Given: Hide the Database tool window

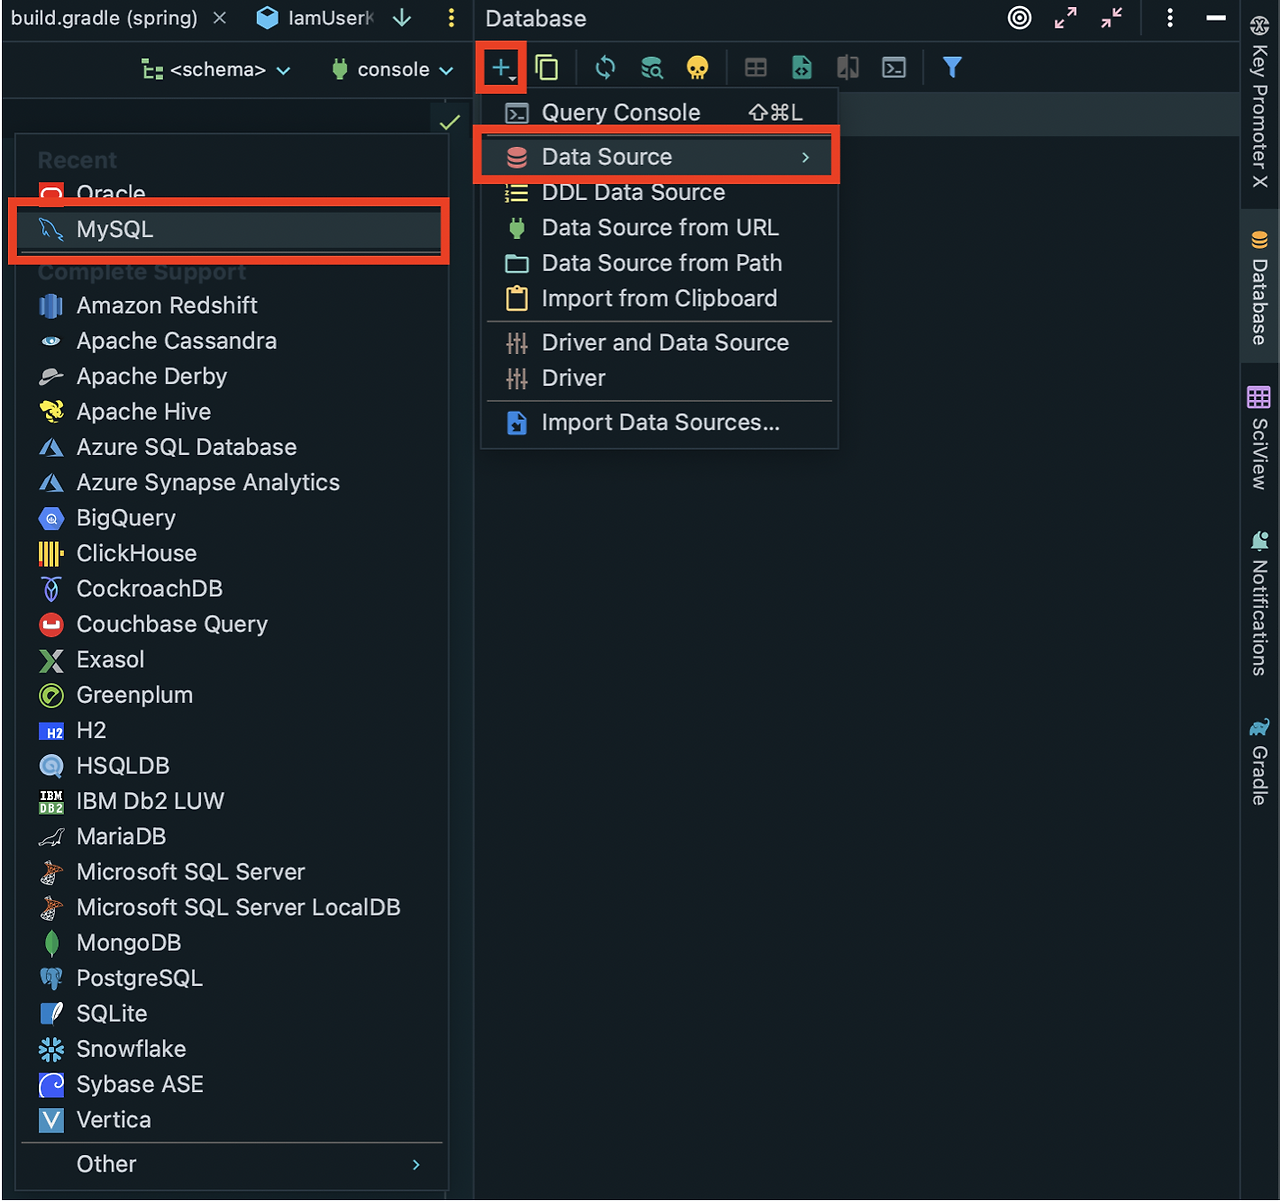Looking at the screenshot, I should pyautogui.click(x=1216, y=18).
